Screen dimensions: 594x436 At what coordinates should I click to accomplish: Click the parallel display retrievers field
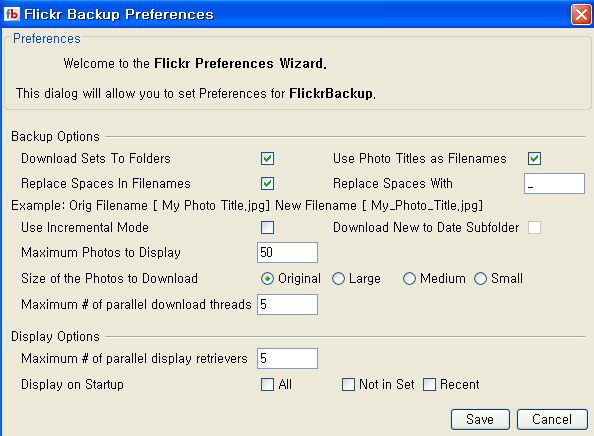288,358
